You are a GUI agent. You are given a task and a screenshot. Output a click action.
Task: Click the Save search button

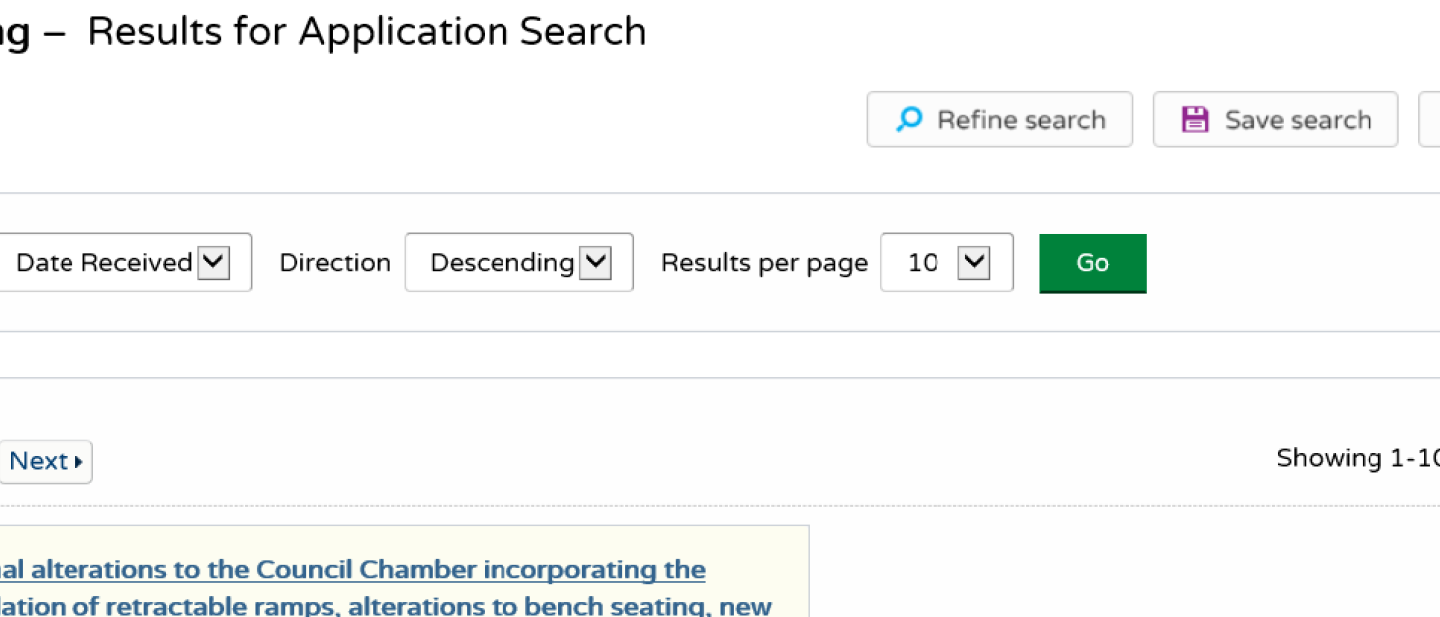pos(1275,119)
